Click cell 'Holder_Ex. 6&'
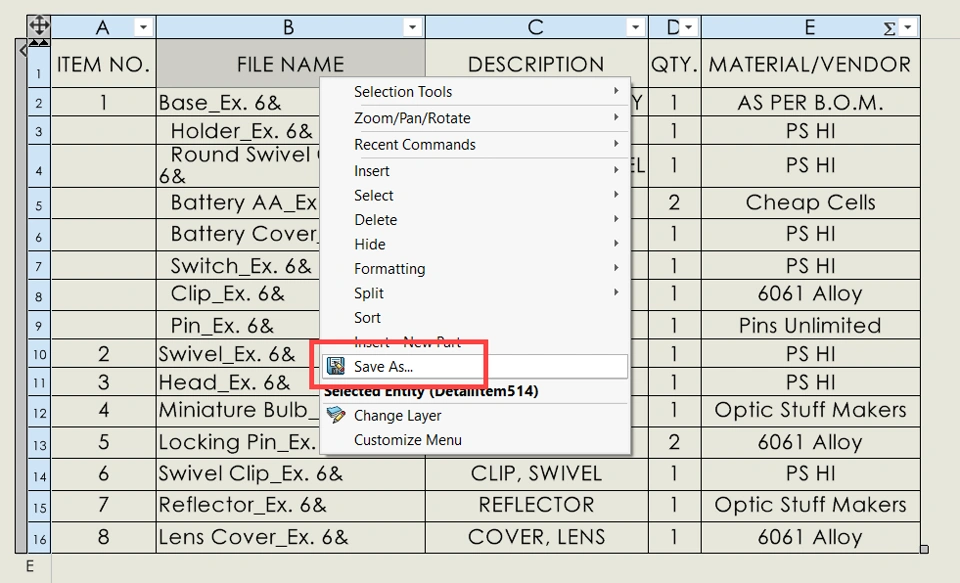The height and width of the screenshot is (583, 960). tap(239, 130)
